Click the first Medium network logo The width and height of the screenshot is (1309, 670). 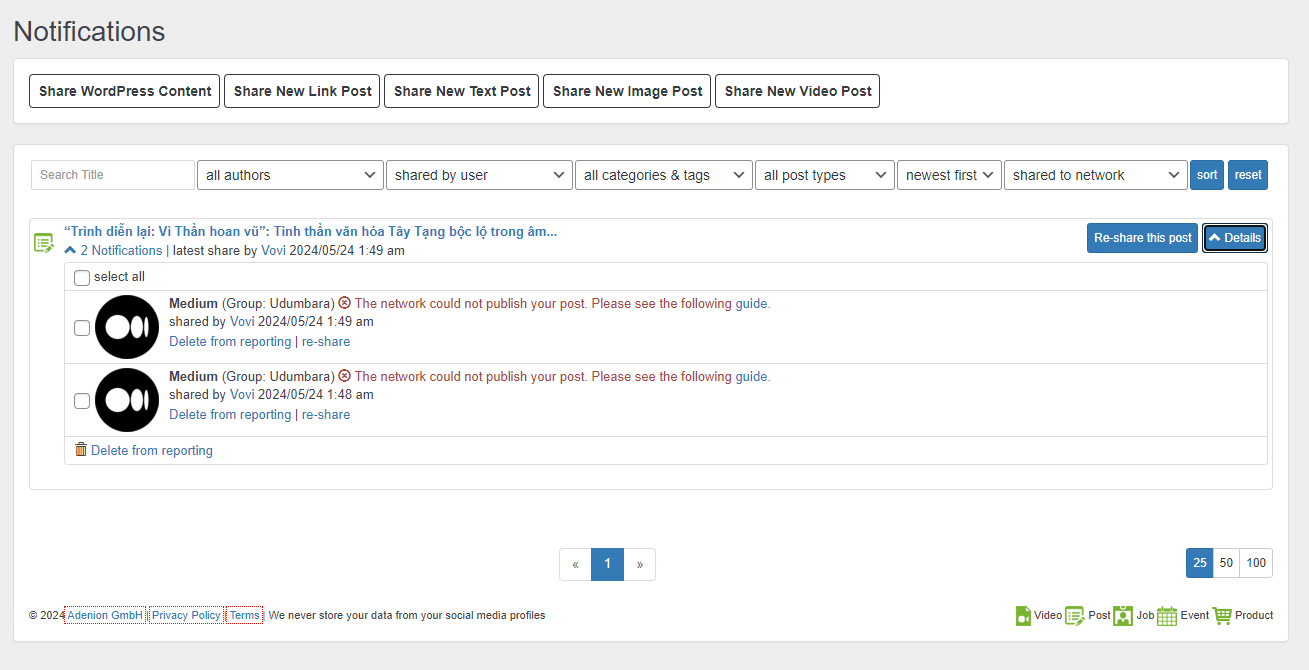[x=127, y=327]
